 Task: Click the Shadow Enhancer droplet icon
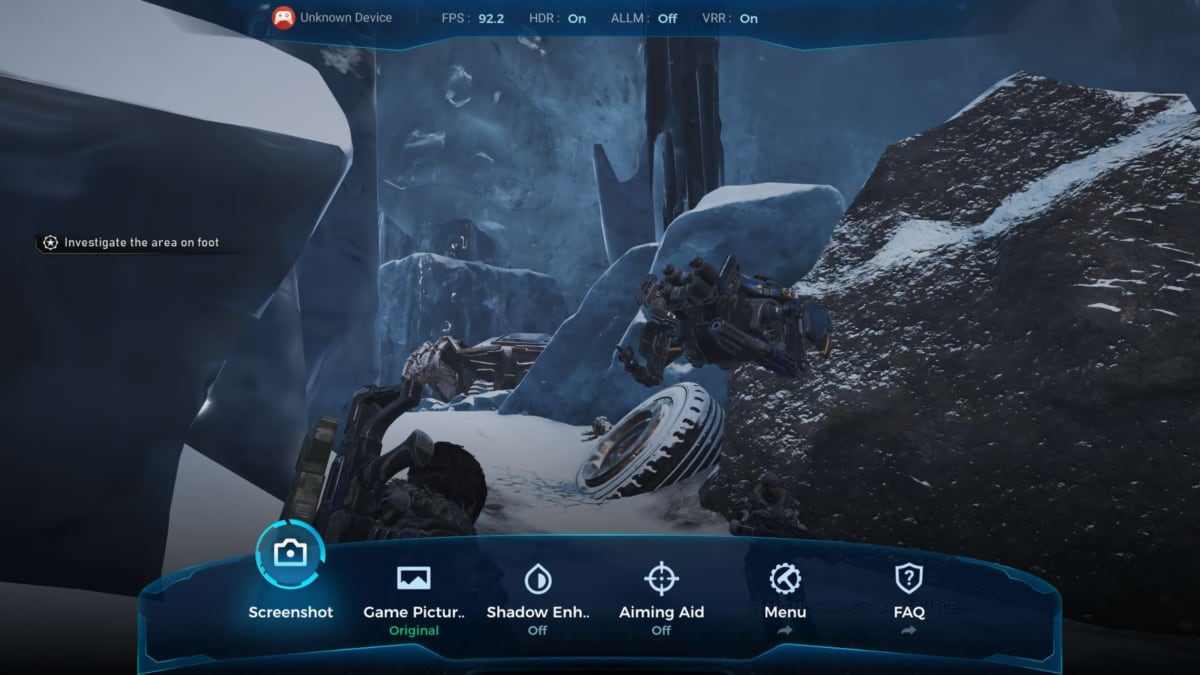coord(538,578)
